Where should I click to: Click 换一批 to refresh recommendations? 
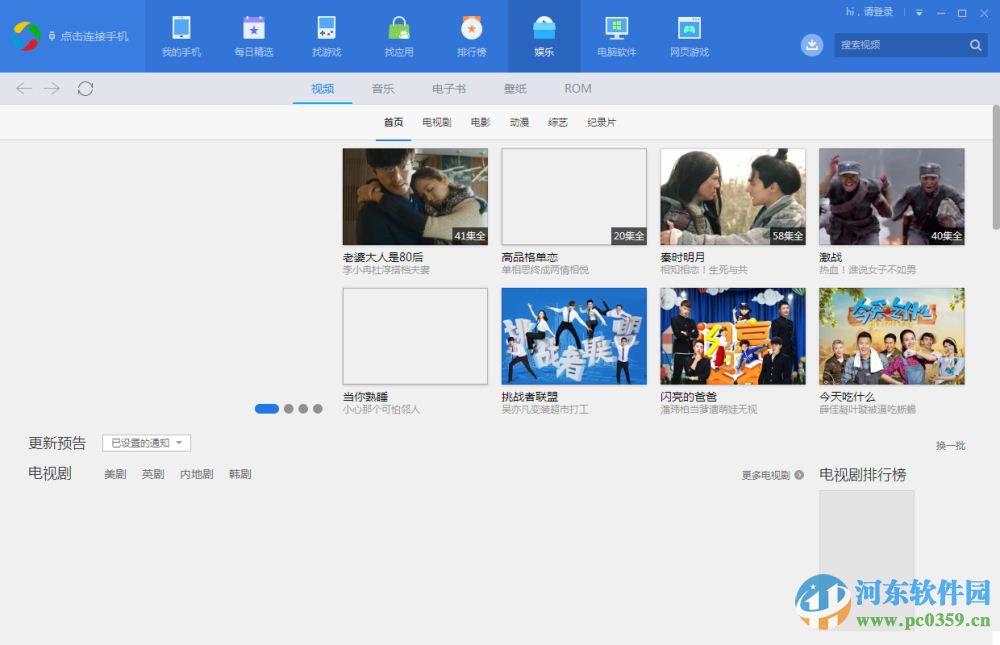(950, 446)
